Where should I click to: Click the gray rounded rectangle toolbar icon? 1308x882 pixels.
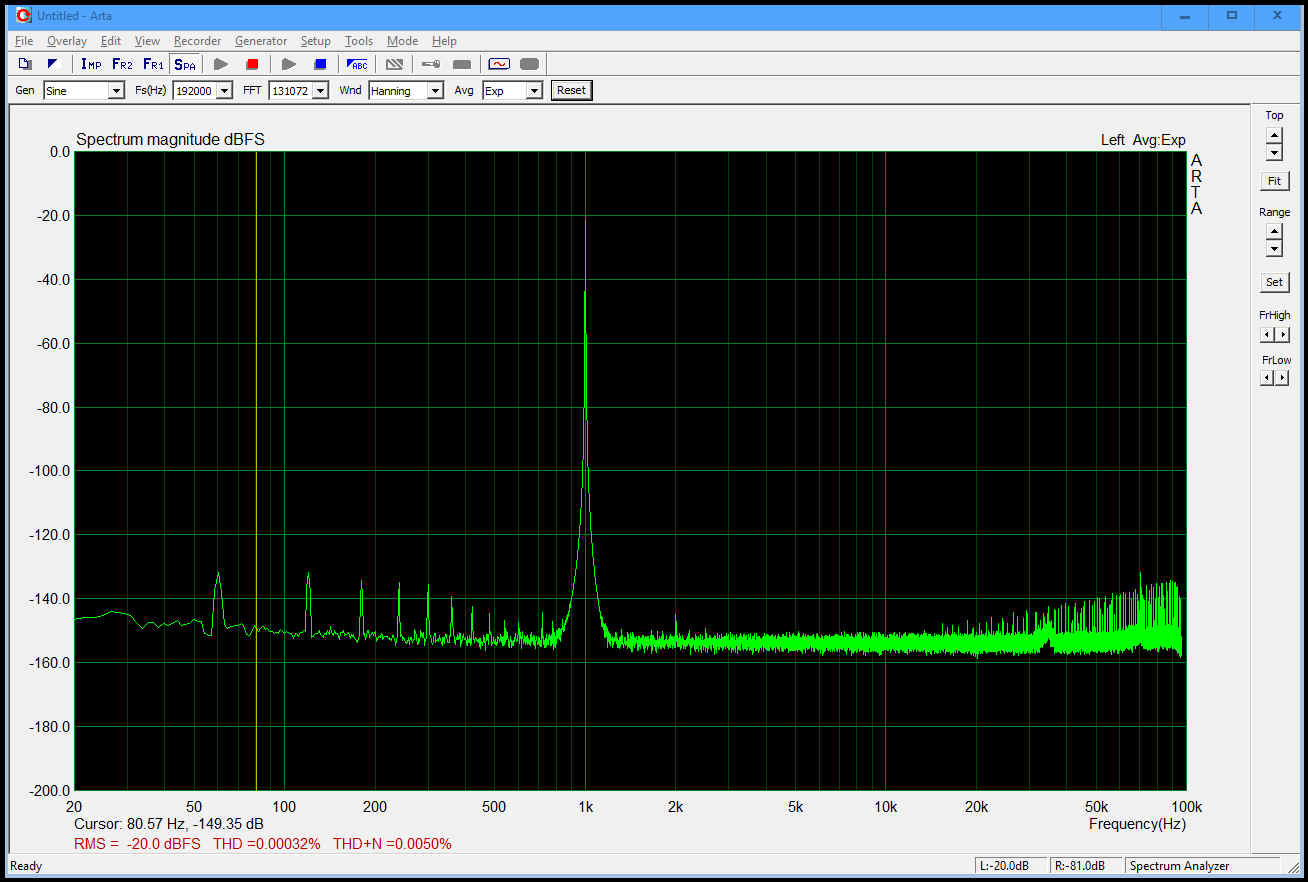click(x=529, y=64)
